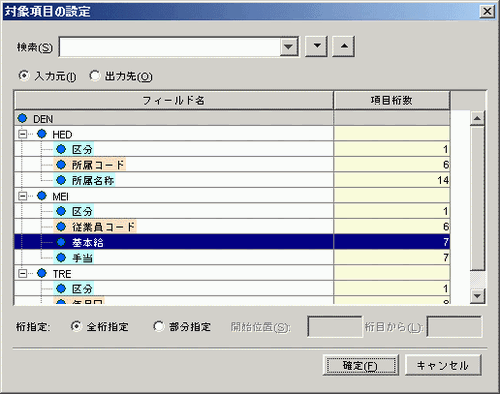This screenshot has width=500, height=394.
Task: Select the 出力先(O) radio button
Action: 95,76
